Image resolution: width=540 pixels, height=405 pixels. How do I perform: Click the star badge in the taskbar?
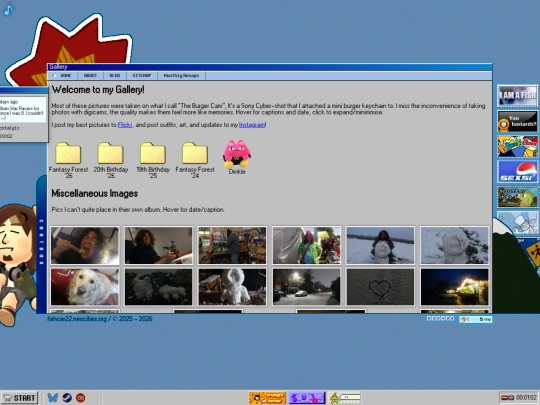coord(345,398)
